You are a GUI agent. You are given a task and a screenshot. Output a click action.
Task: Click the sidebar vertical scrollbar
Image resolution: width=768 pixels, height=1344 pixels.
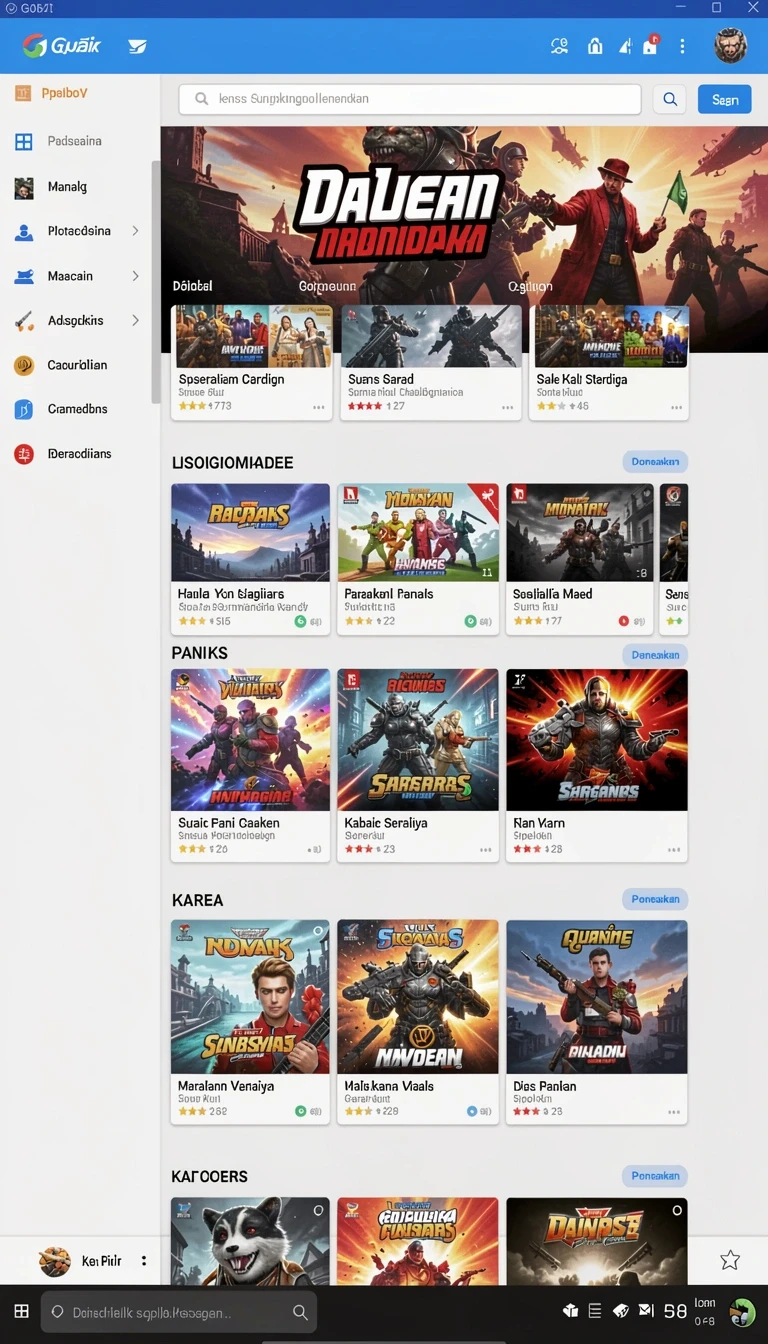pos(155,282)
